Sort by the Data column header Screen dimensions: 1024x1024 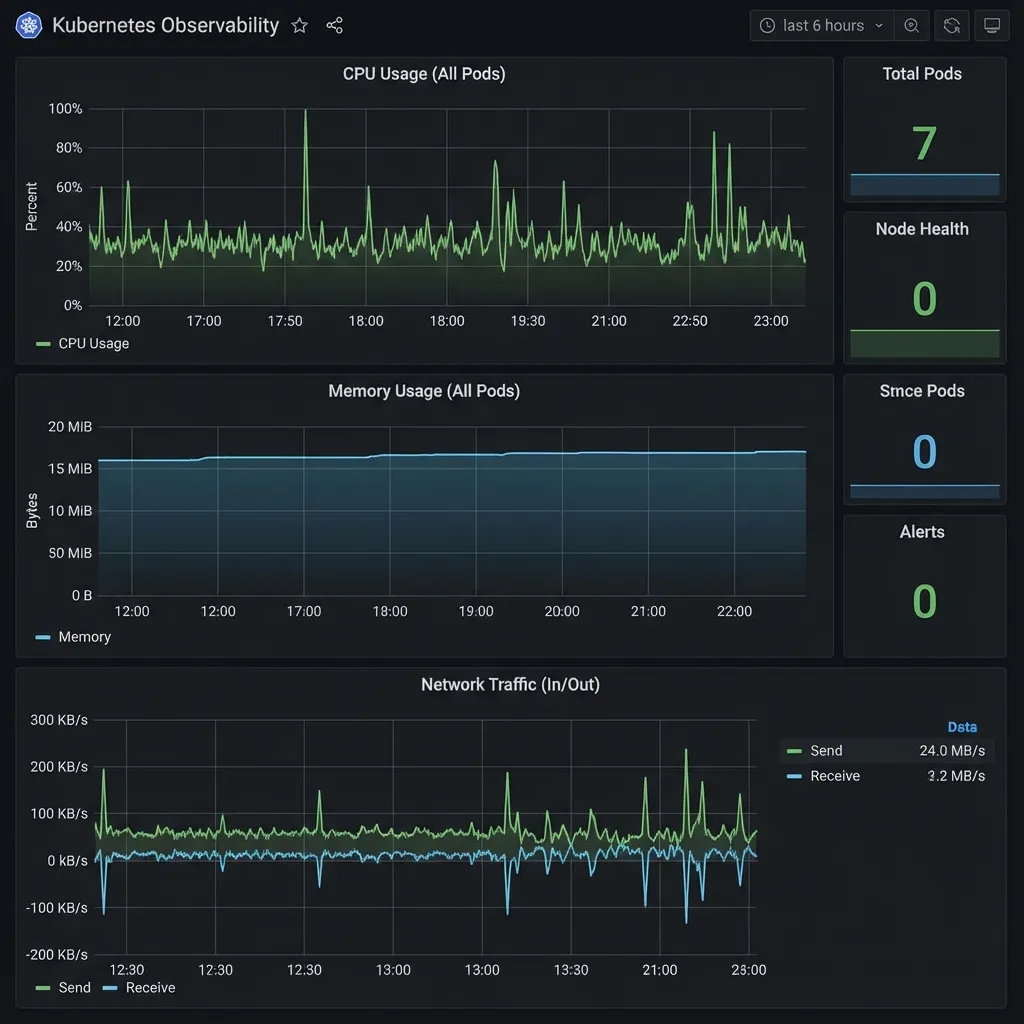[962, 727]
